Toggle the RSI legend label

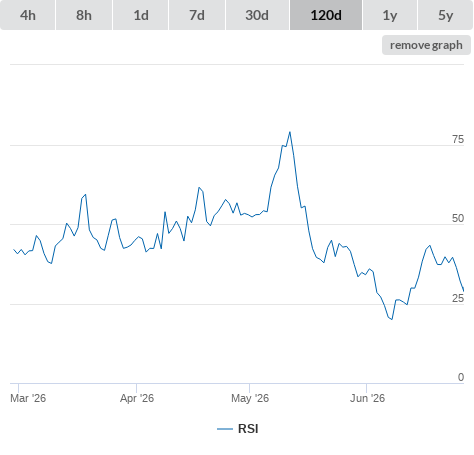(x=248, y=429)
